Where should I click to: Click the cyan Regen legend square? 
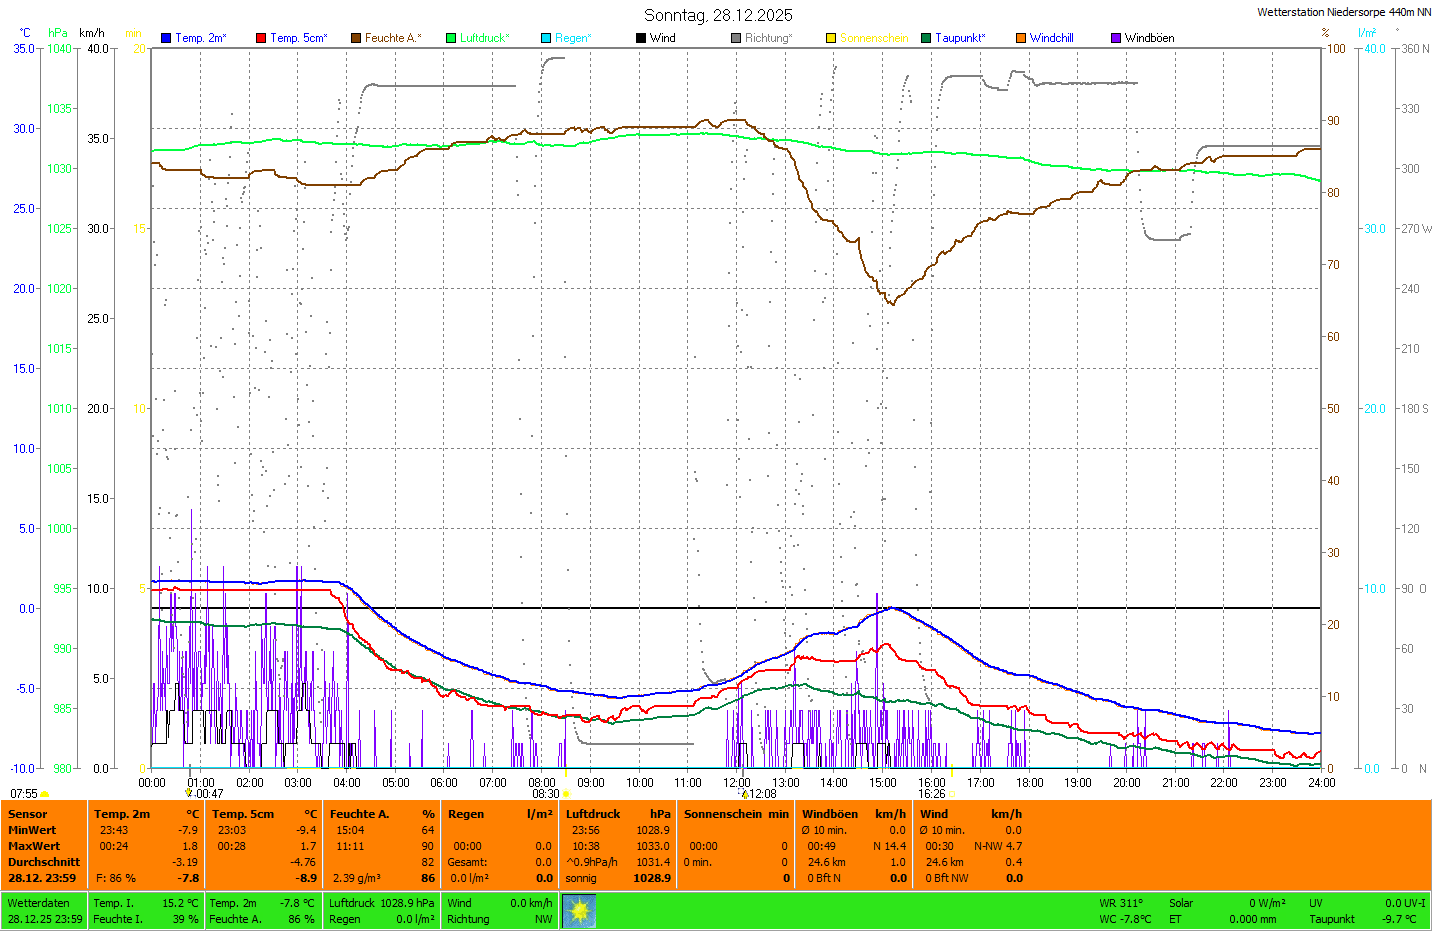click(x=546, y=38)
